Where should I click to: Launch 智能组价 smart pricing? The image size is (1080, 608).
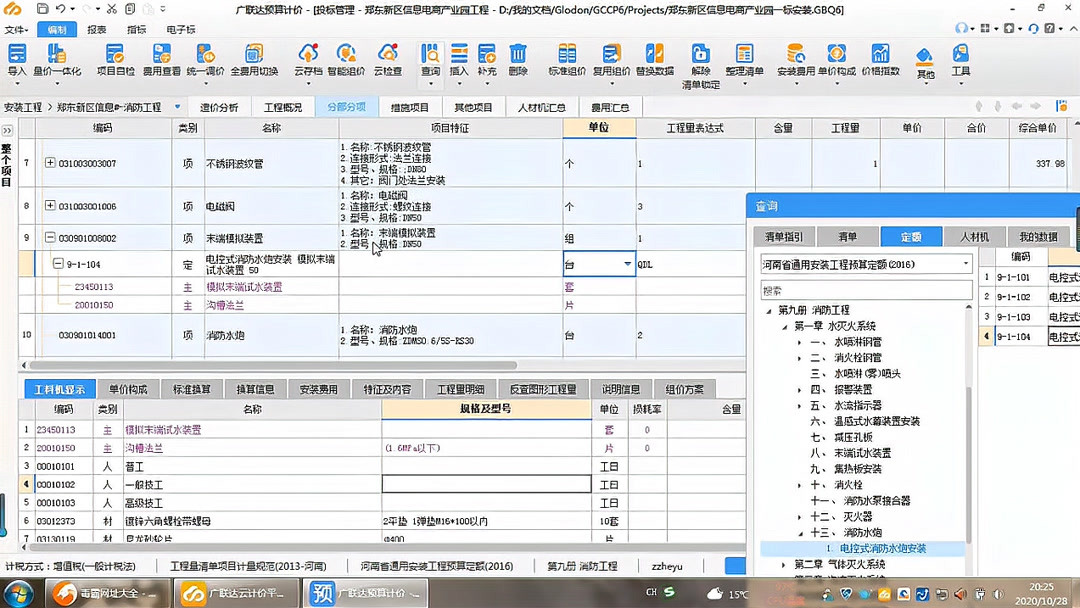(x=345, y=55)
